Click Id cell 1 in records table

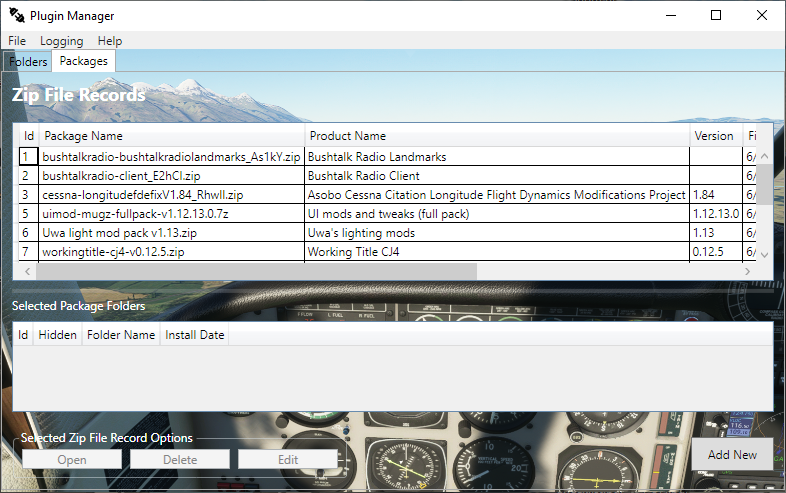29,156
